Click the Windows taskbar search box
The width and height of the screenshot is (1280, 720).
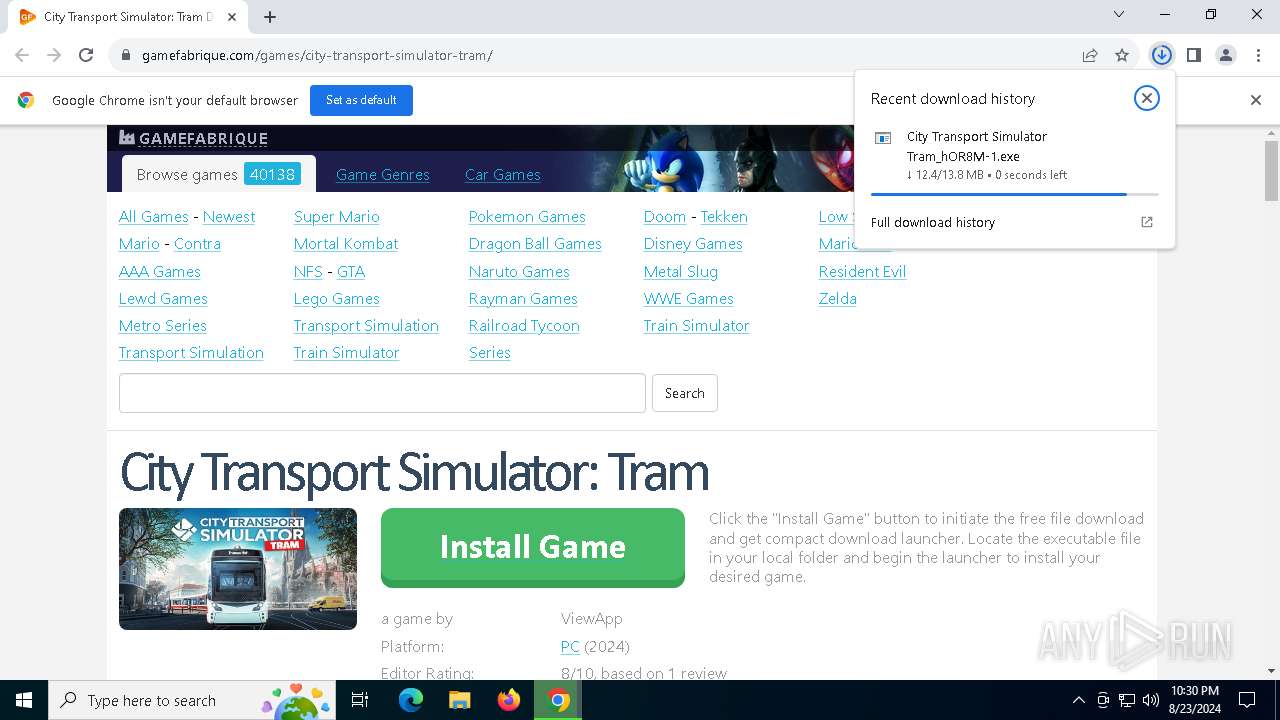coord(194,700)
